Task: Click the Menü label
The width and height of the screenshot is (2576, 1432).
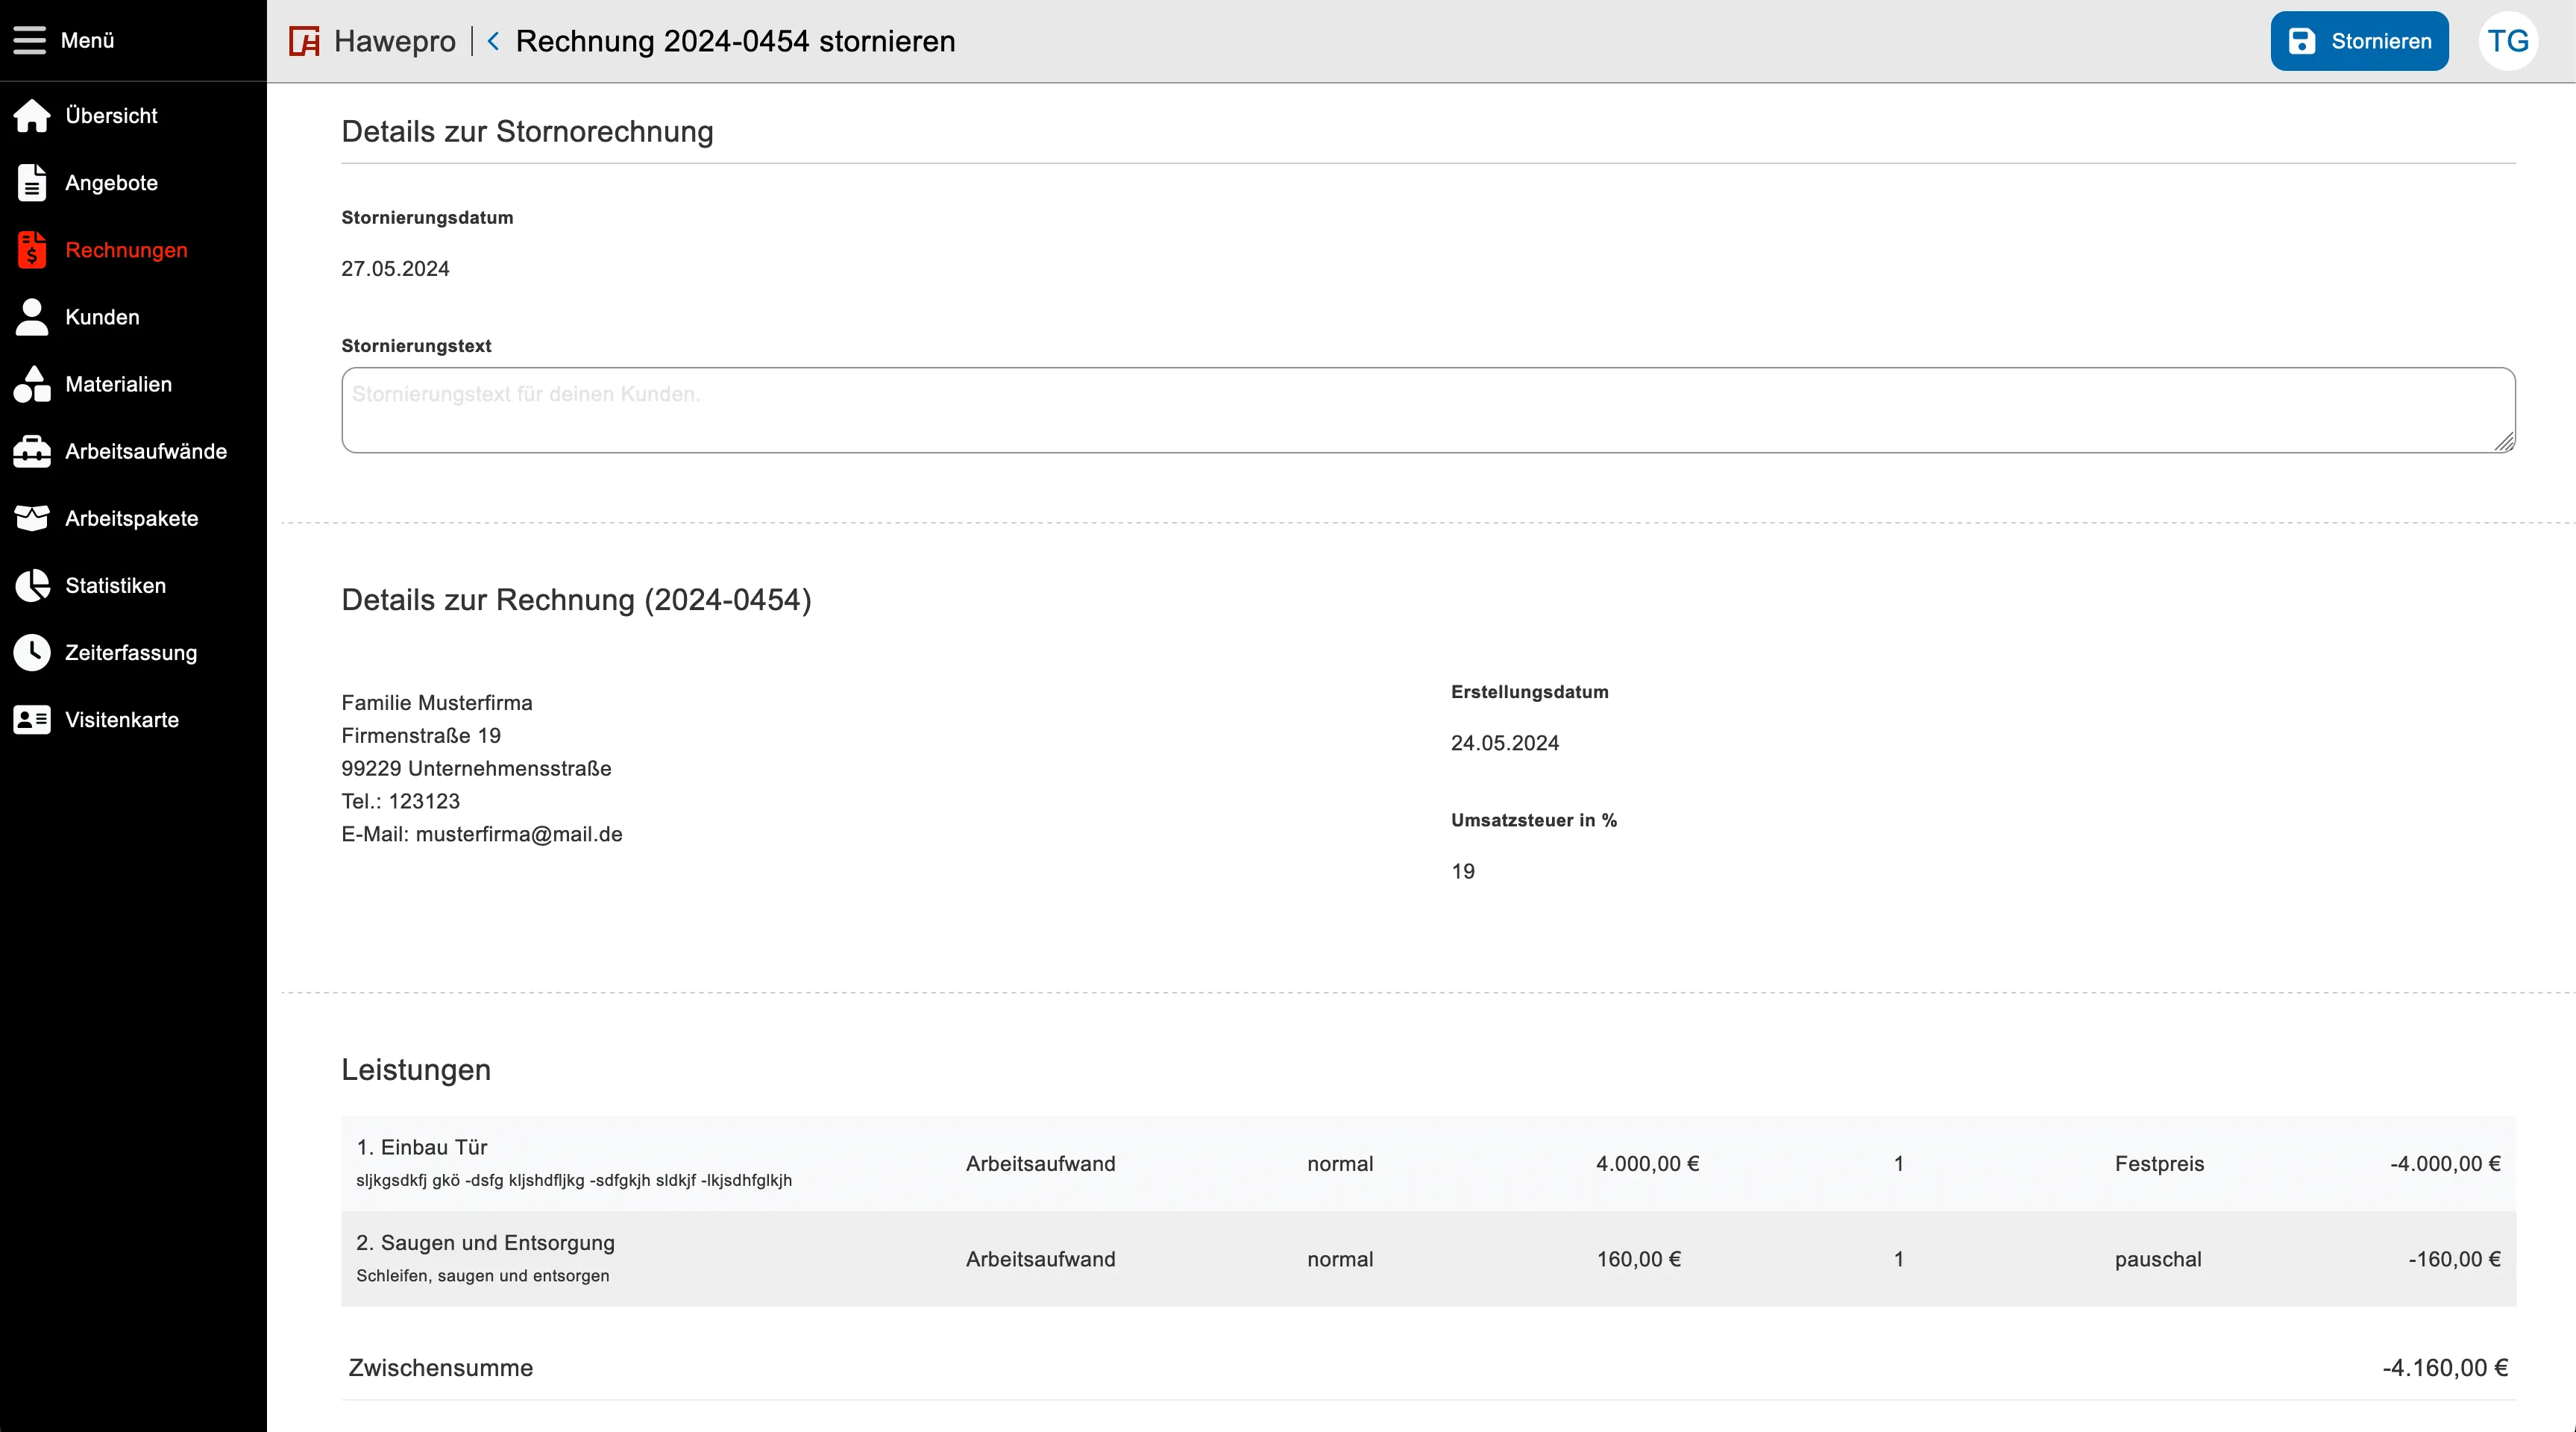Action: pos(87,40)
